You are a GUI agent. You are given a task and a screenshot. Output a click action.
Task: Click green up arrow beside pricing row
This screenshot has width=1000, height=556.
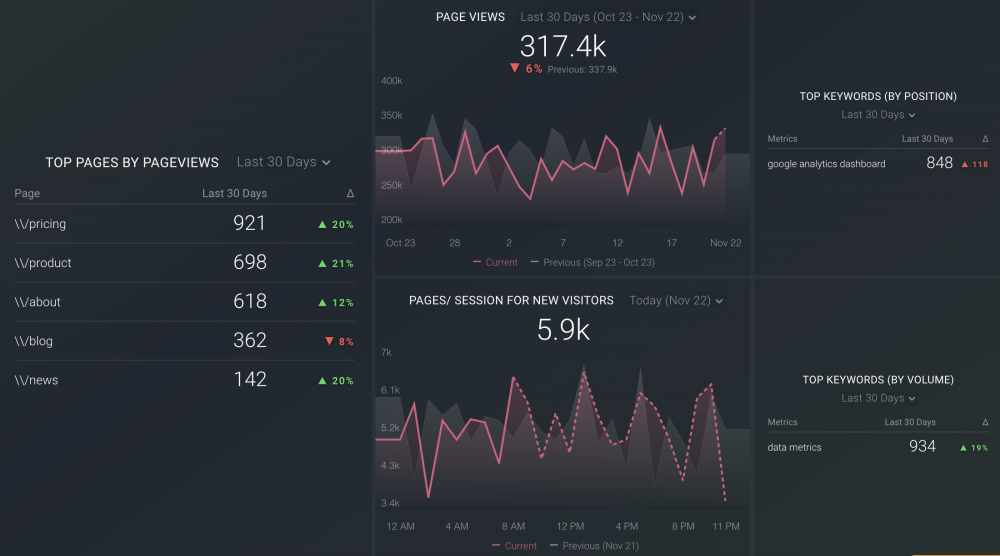[322, 225]
